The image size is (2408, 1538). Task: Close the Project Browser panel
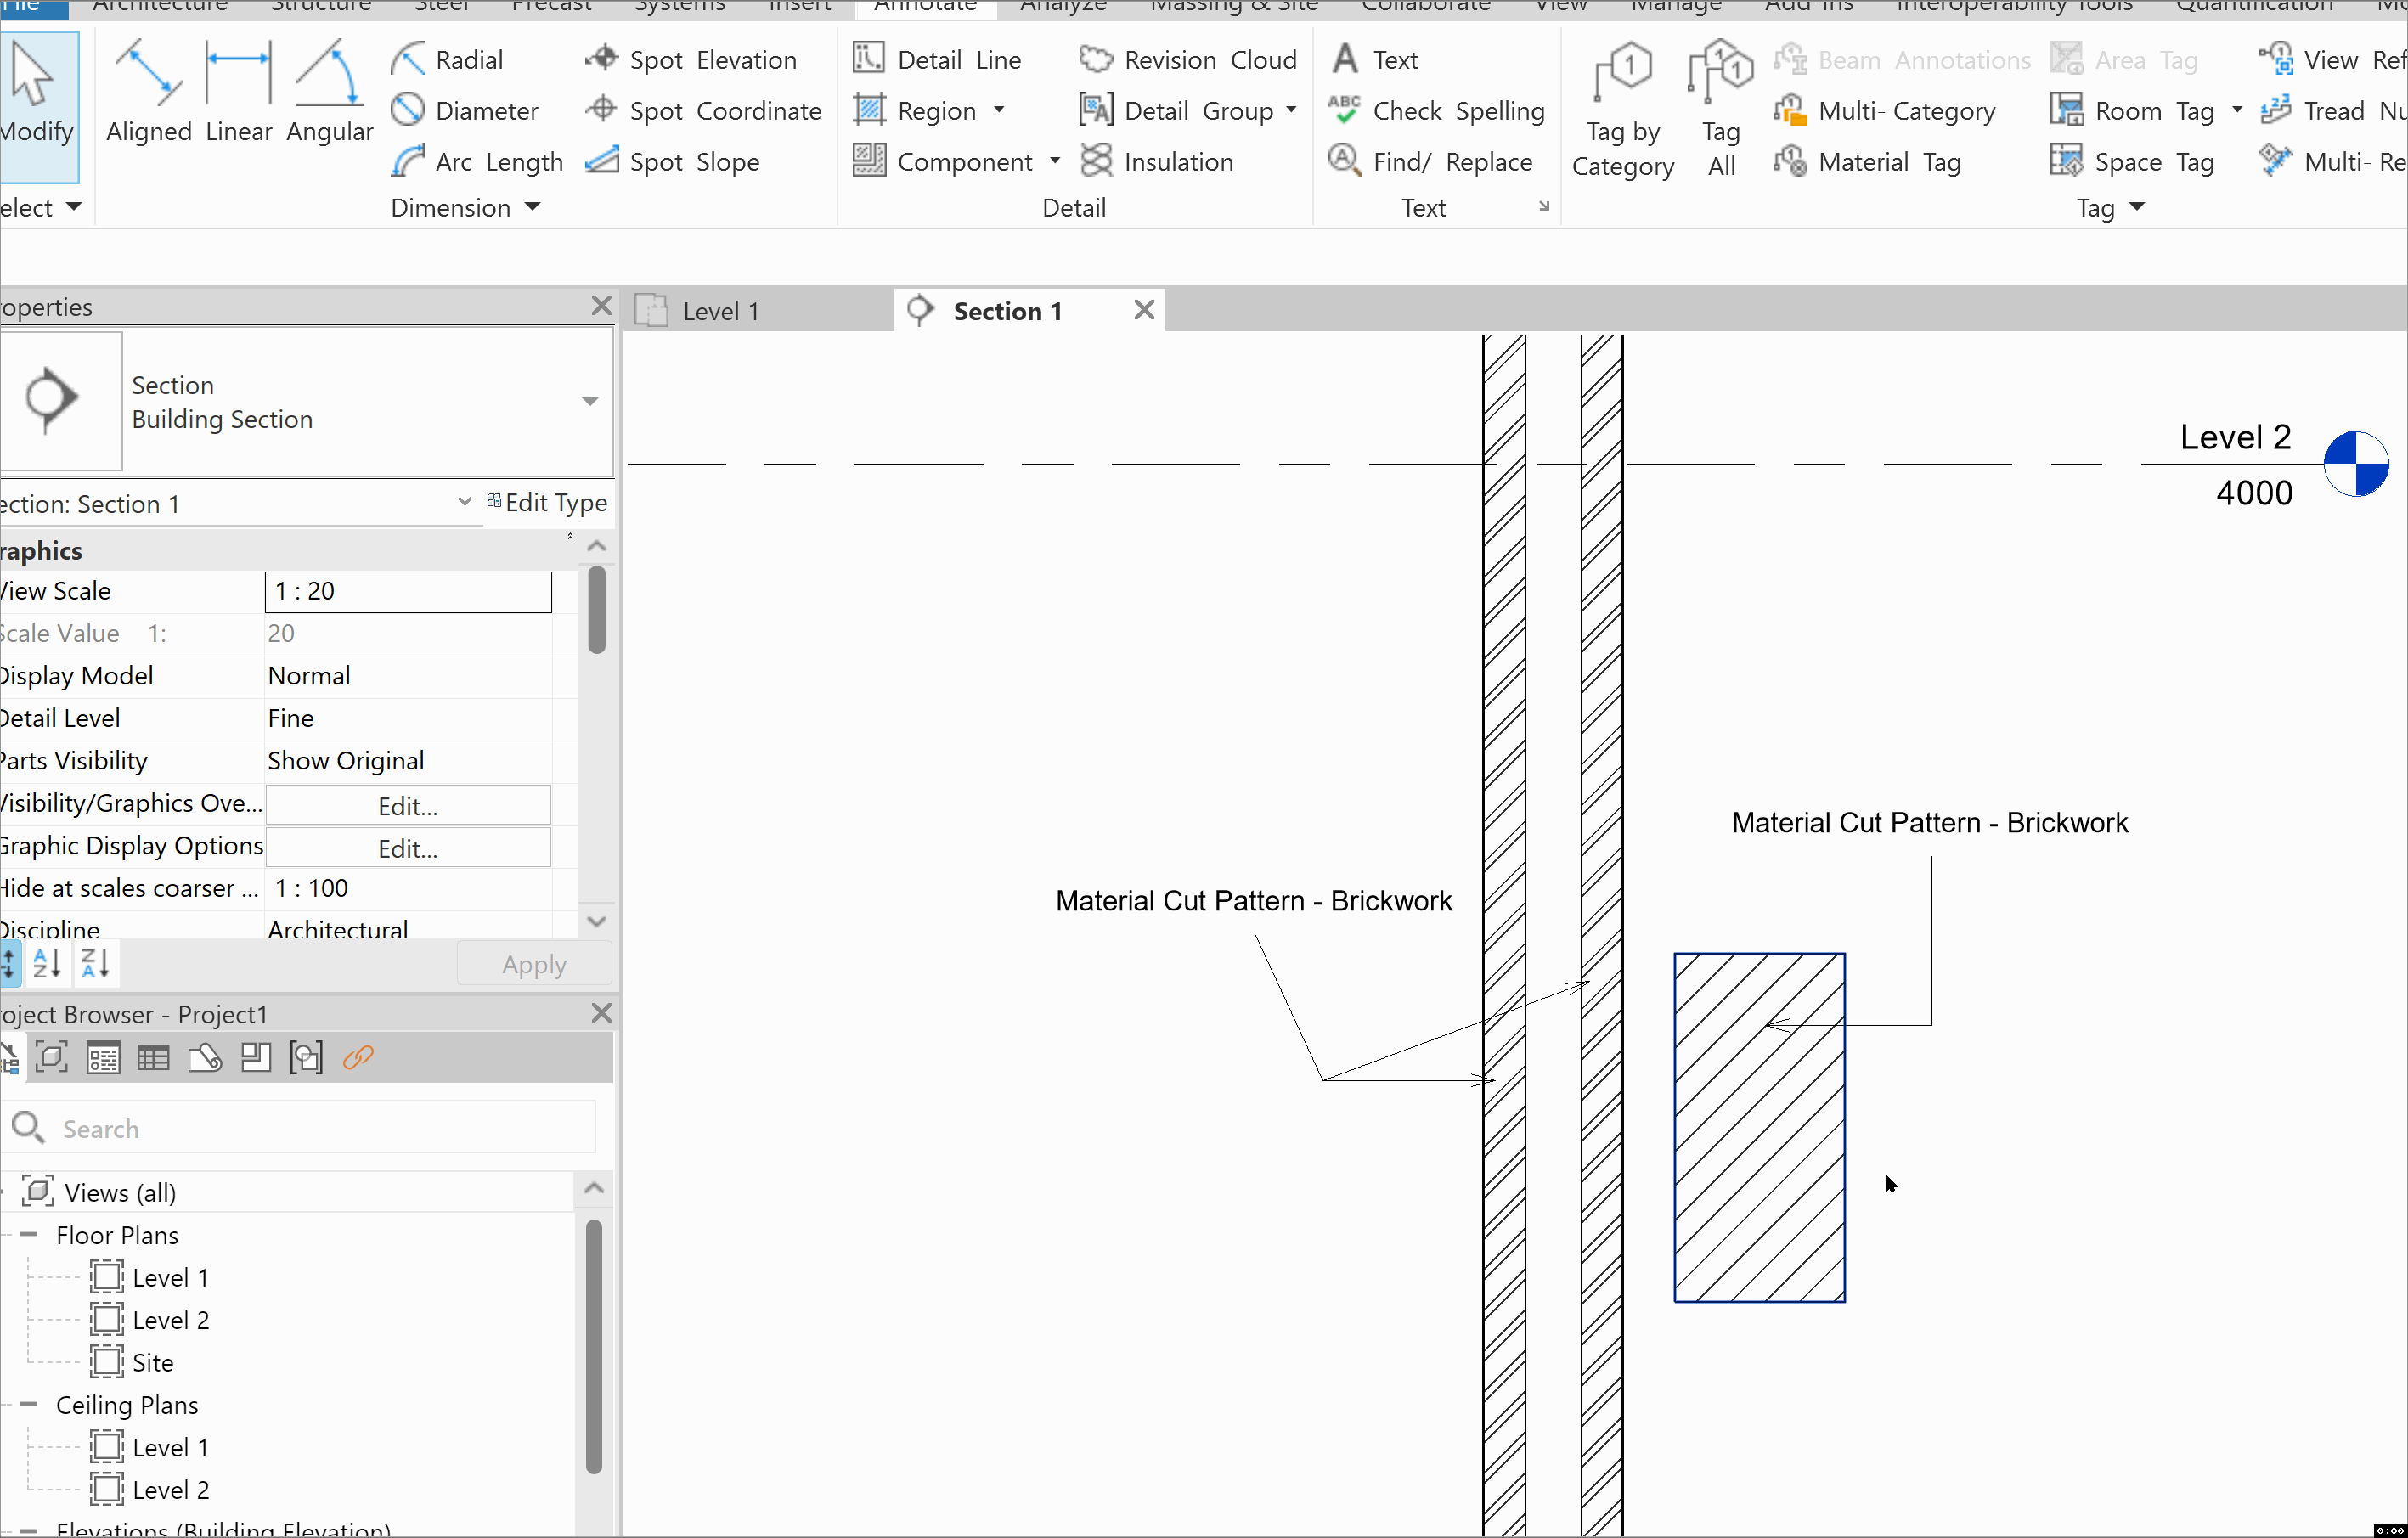[x=601, y=1013]
